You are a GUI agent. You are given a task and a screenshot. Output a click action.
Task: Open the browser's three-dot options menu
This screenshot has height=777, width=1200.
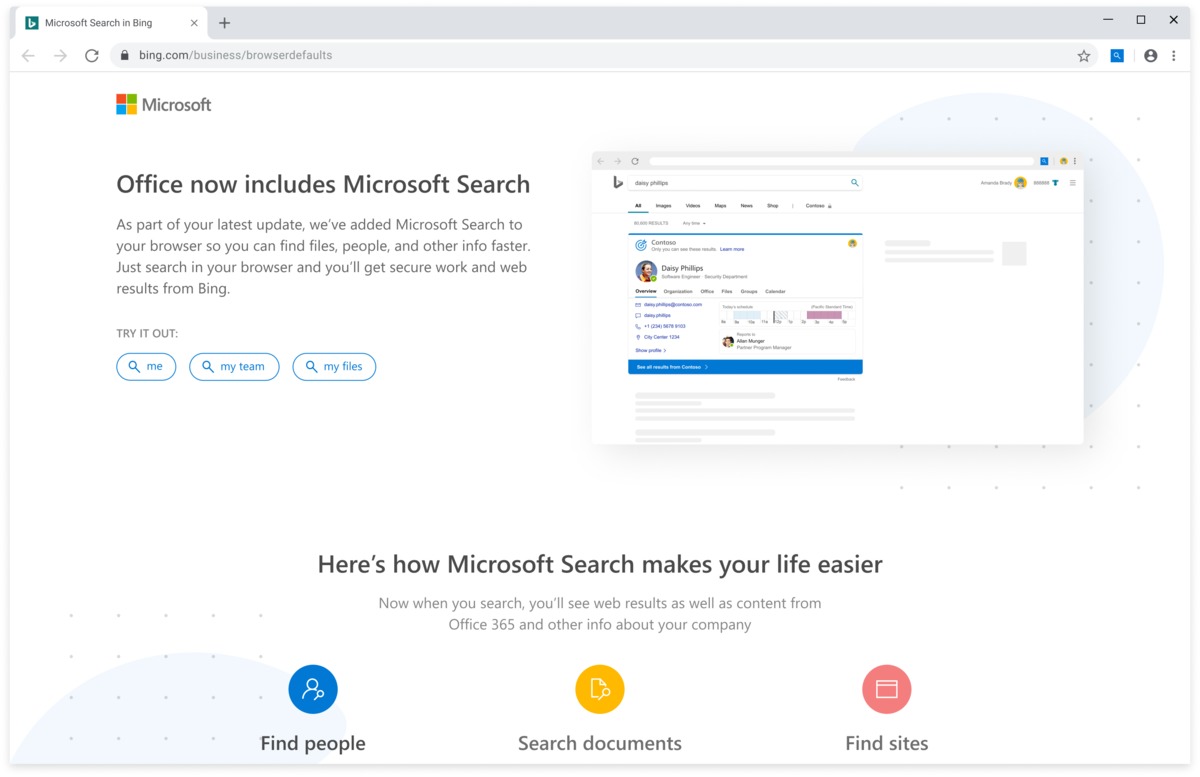(x=1174, y=55)
